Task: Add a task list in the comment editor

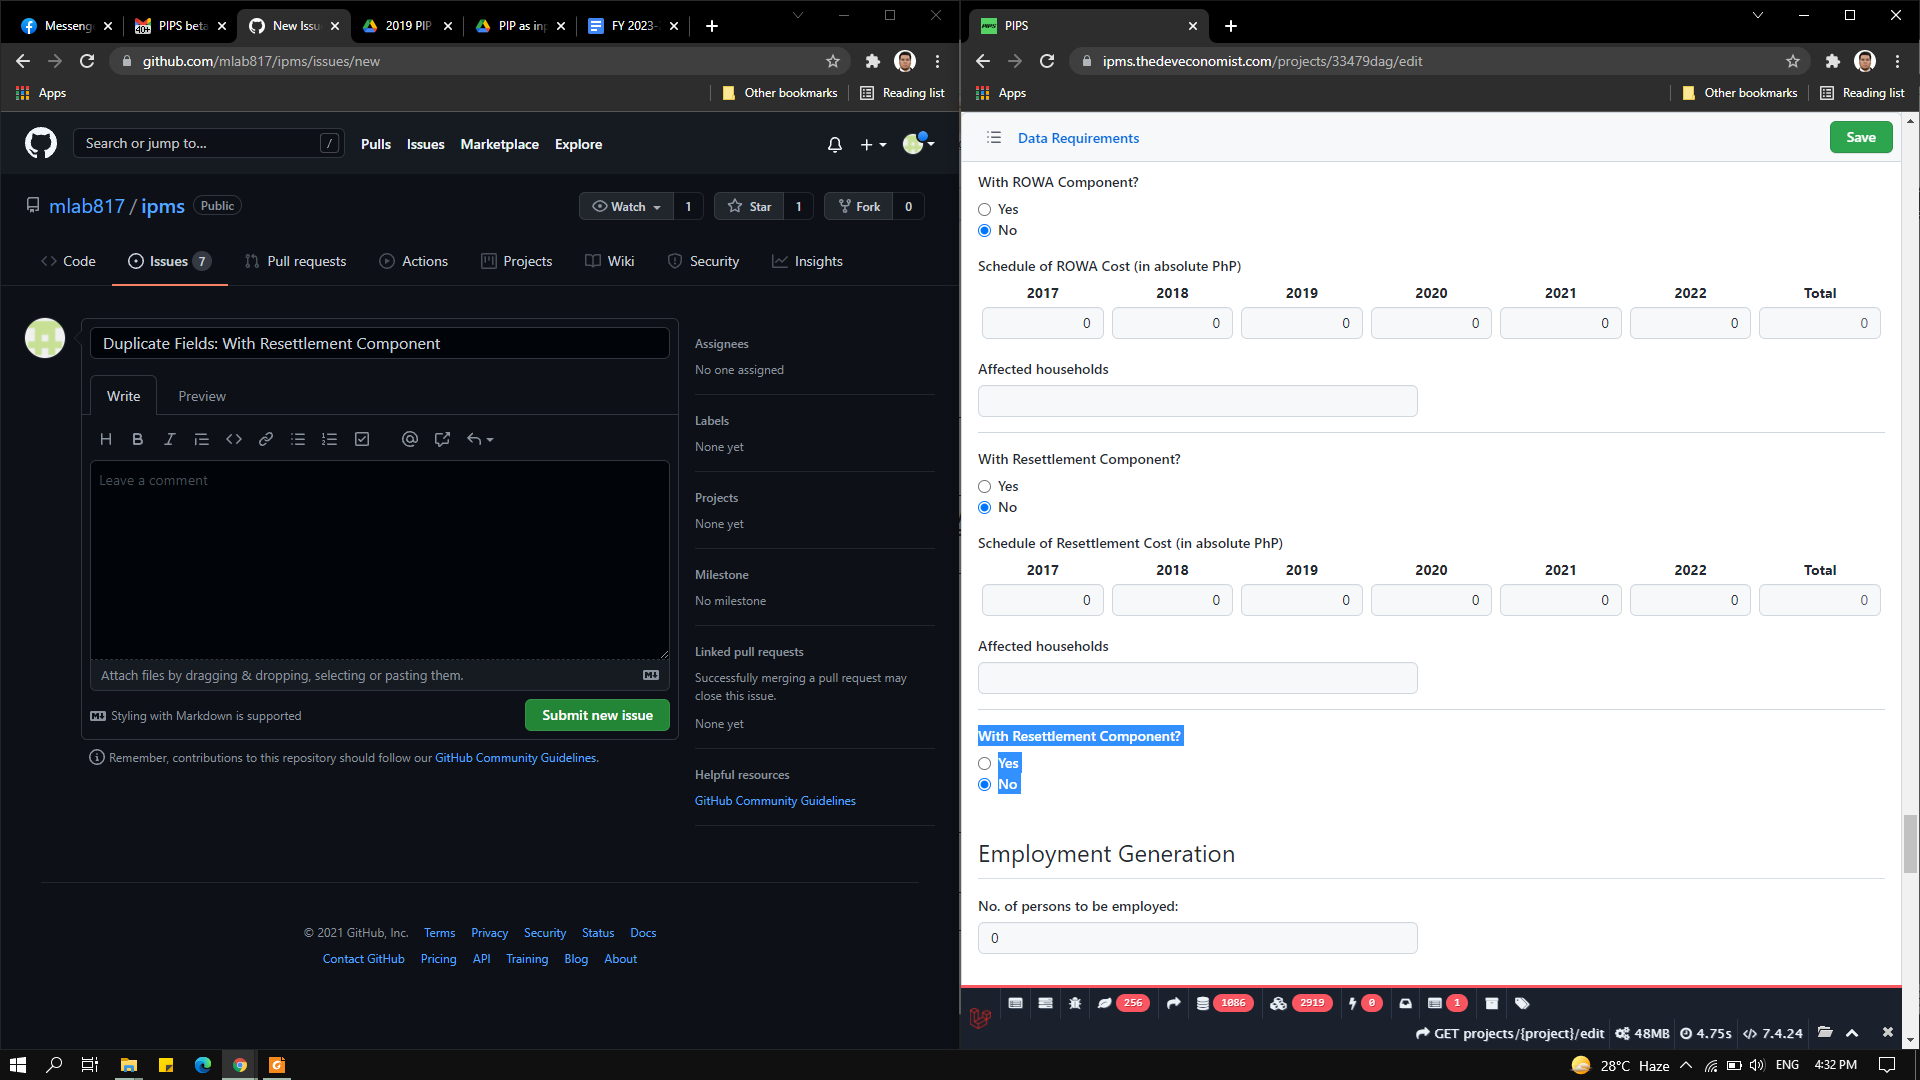Action: (x=362, y=439)
